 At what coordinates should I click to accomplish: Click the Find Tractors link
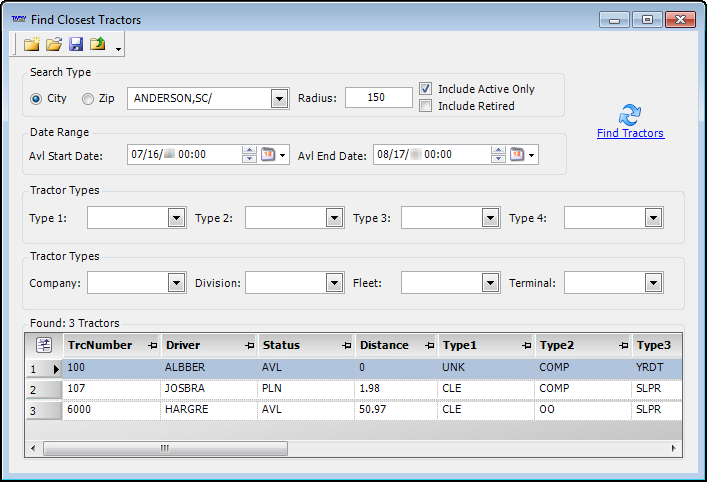(x=630, y=133)
